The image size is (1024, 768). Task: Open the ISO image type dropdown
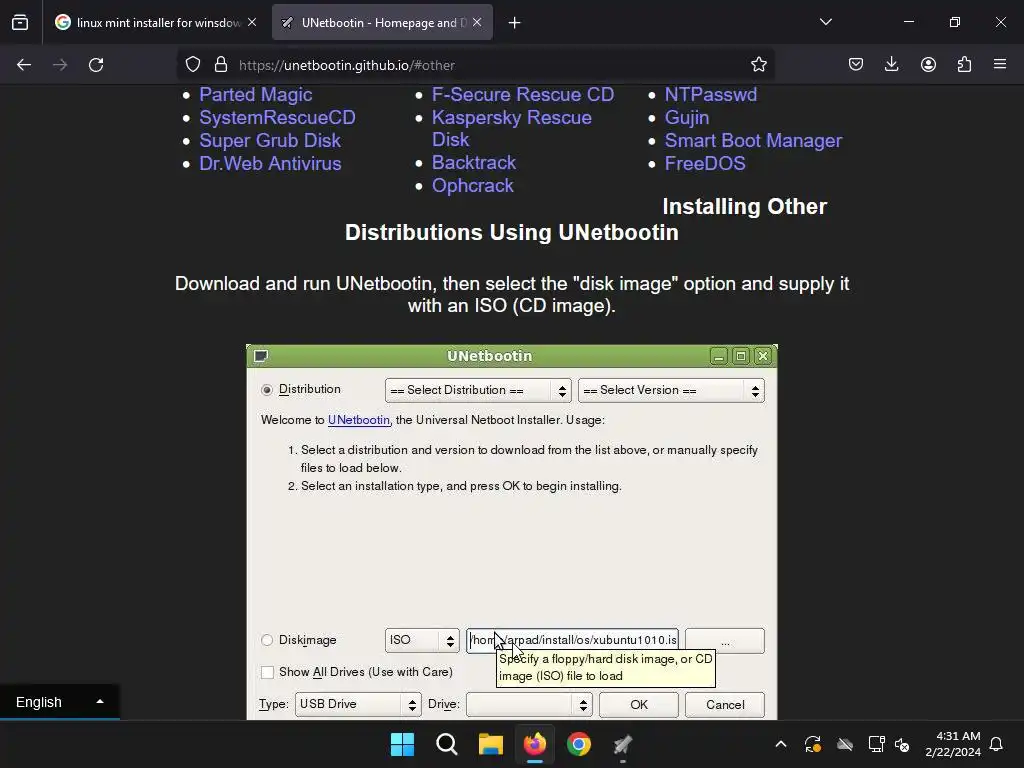(x=422, y=640)
